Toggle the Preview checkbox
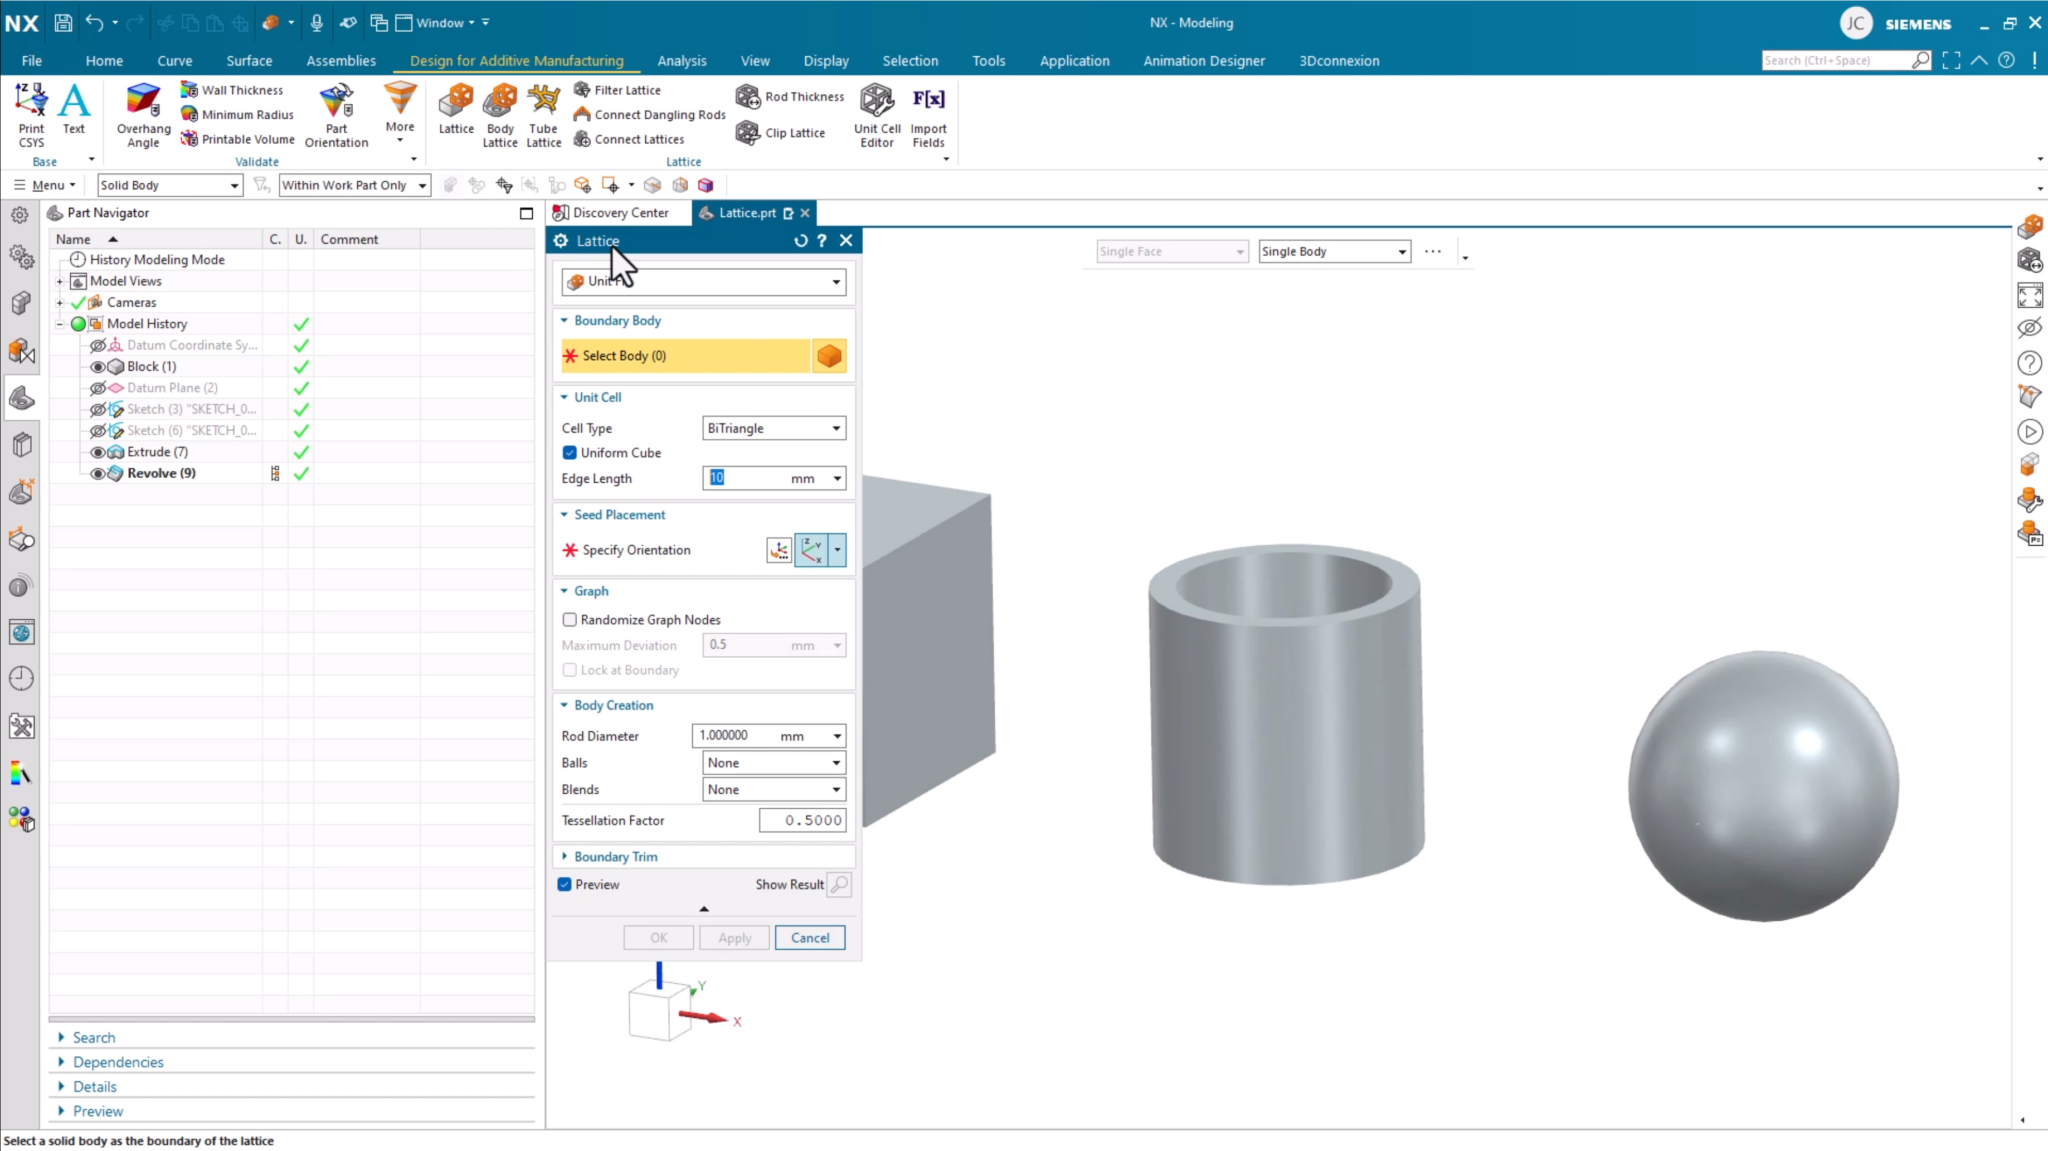The width and height of the screenshot is (2048, 1151). (x=565, y=885)
